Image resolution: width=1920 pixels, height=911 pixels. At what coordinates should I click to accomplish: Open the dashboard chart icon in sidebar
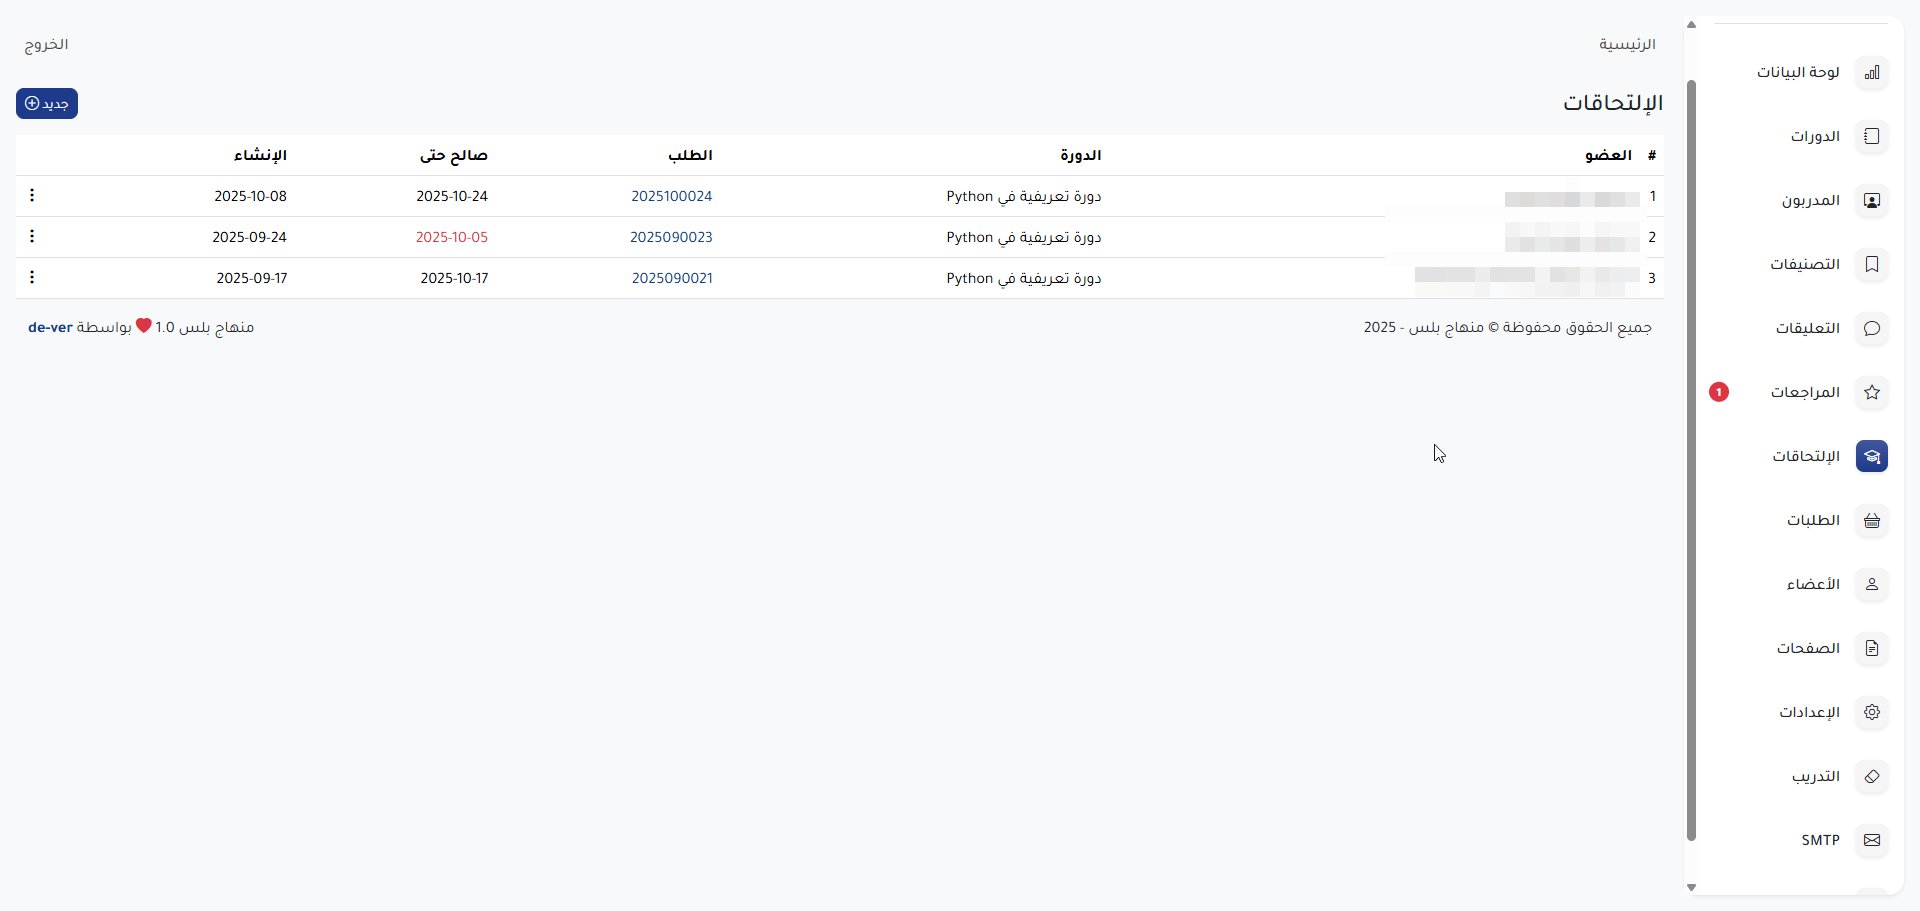(x=1871, y=73)
